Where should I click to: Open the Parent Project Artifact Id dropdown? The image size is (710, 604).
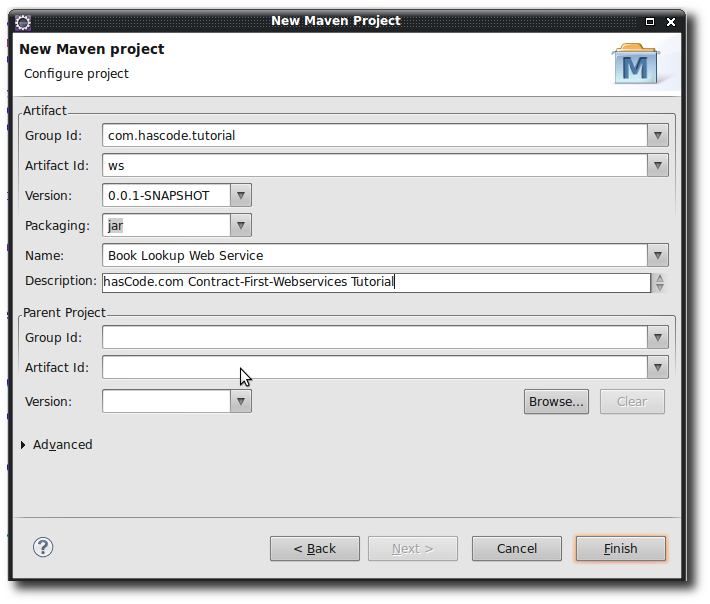[658, 367]
